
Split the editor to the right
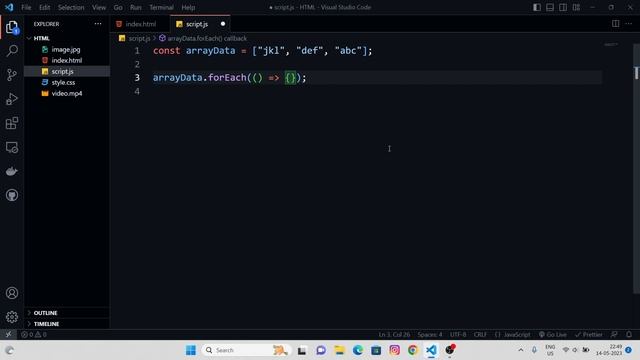pos(616,24)
